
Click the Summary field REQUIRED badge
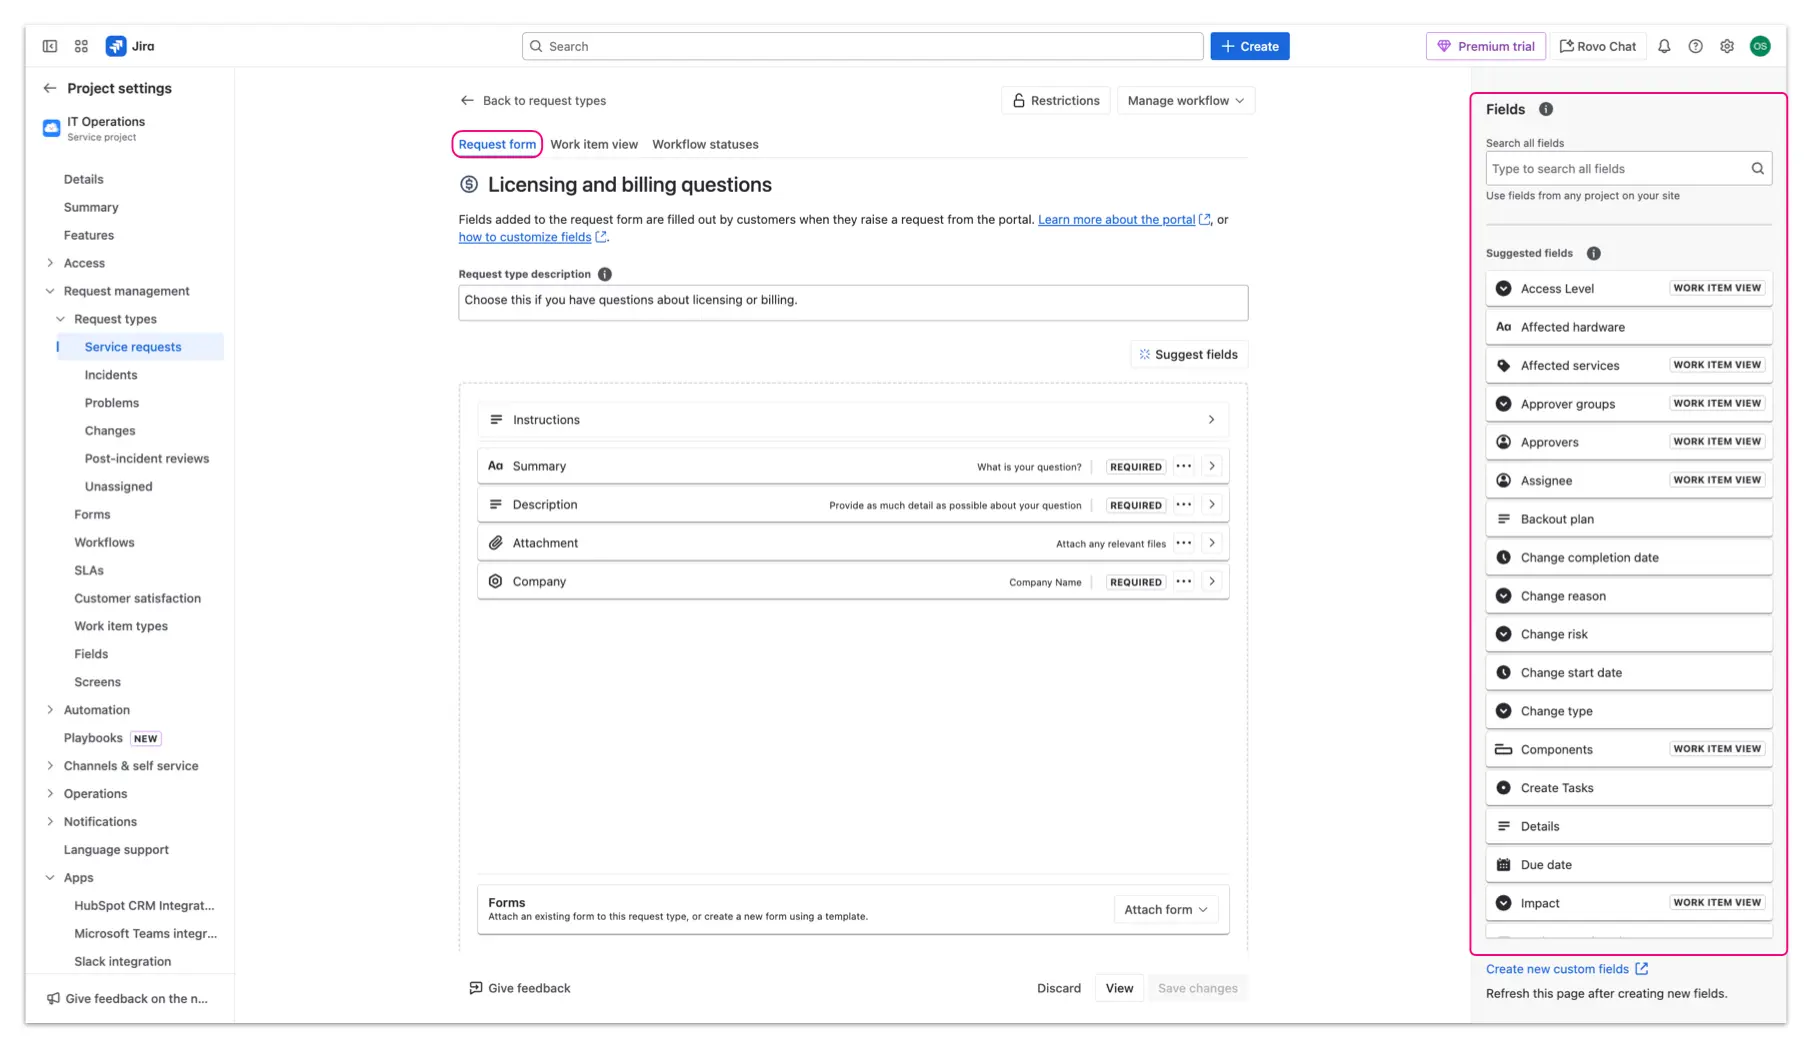[x=1135, y=466]
